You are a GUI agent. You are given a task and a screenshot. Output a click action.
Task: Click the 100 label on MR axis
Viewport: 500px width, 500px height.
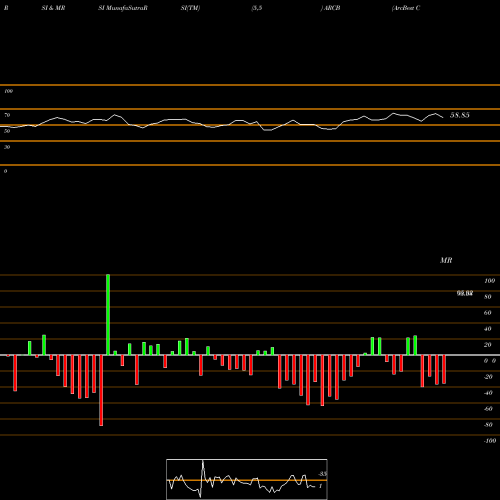pyautogui.click(x=490, y=281)
